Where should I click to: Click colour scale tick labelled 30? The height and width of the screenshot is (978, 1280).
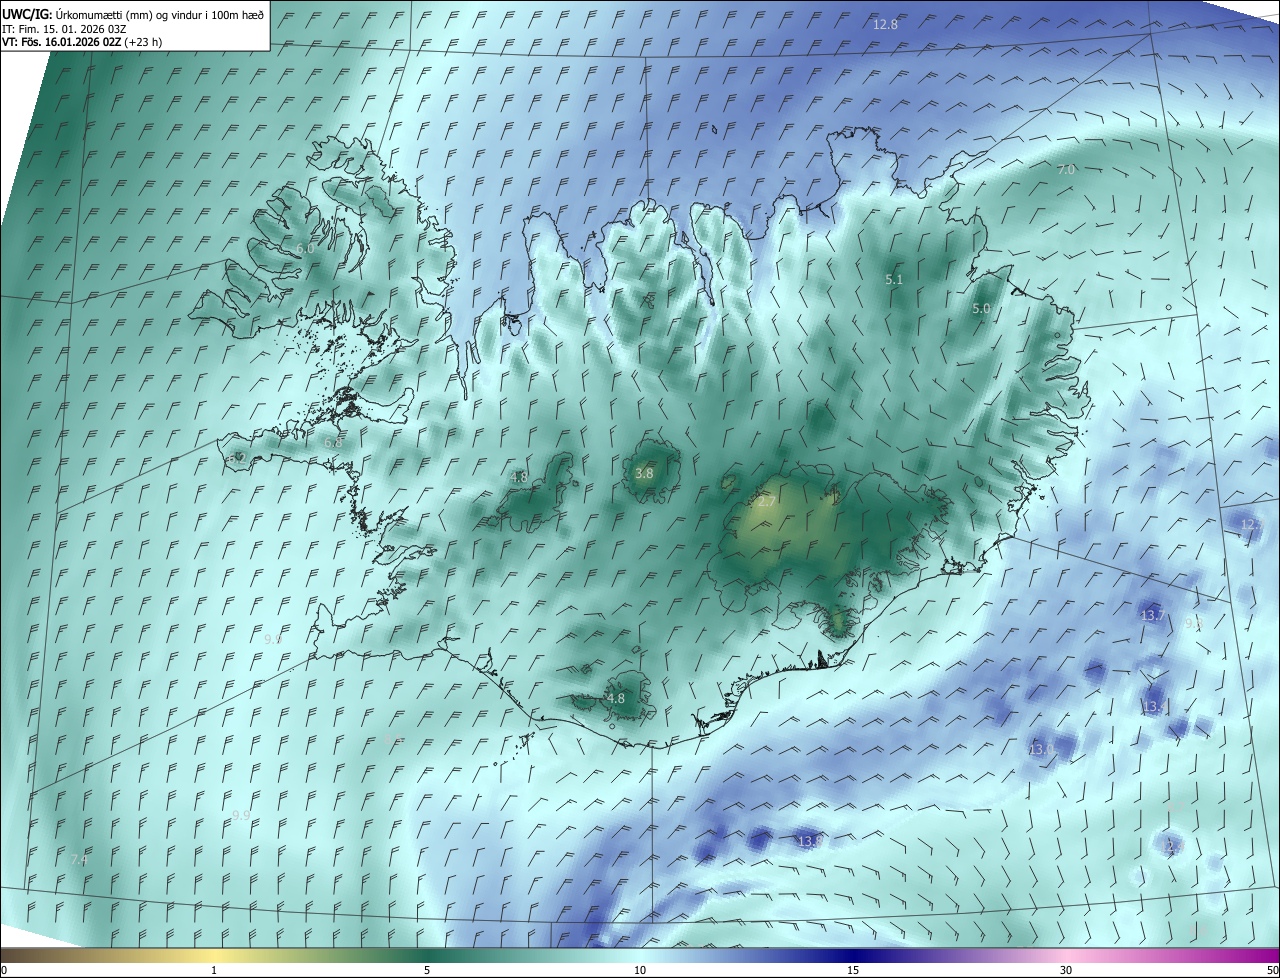1066,971
